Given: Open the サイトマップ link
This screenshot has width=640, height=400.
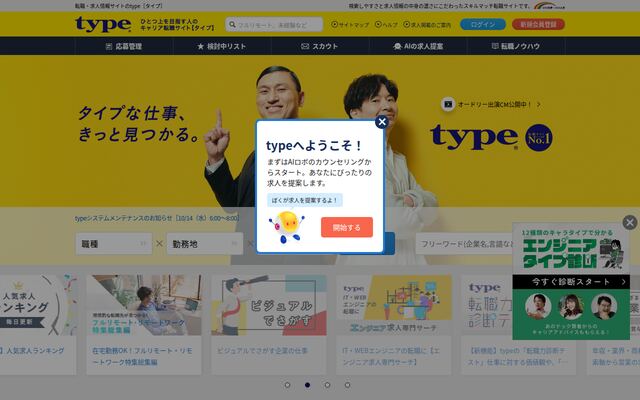Looking at the screenshot, I should (350, 24).
